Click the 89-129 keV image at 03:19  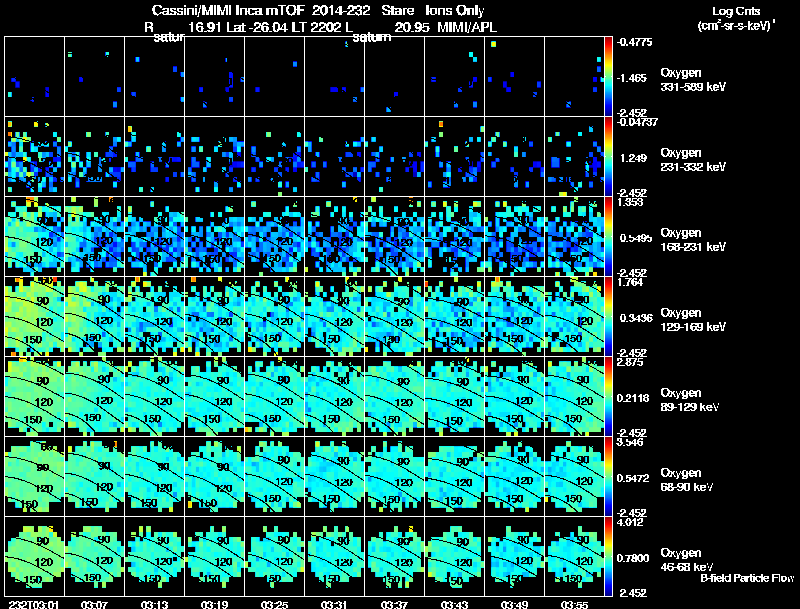point(214,396)
